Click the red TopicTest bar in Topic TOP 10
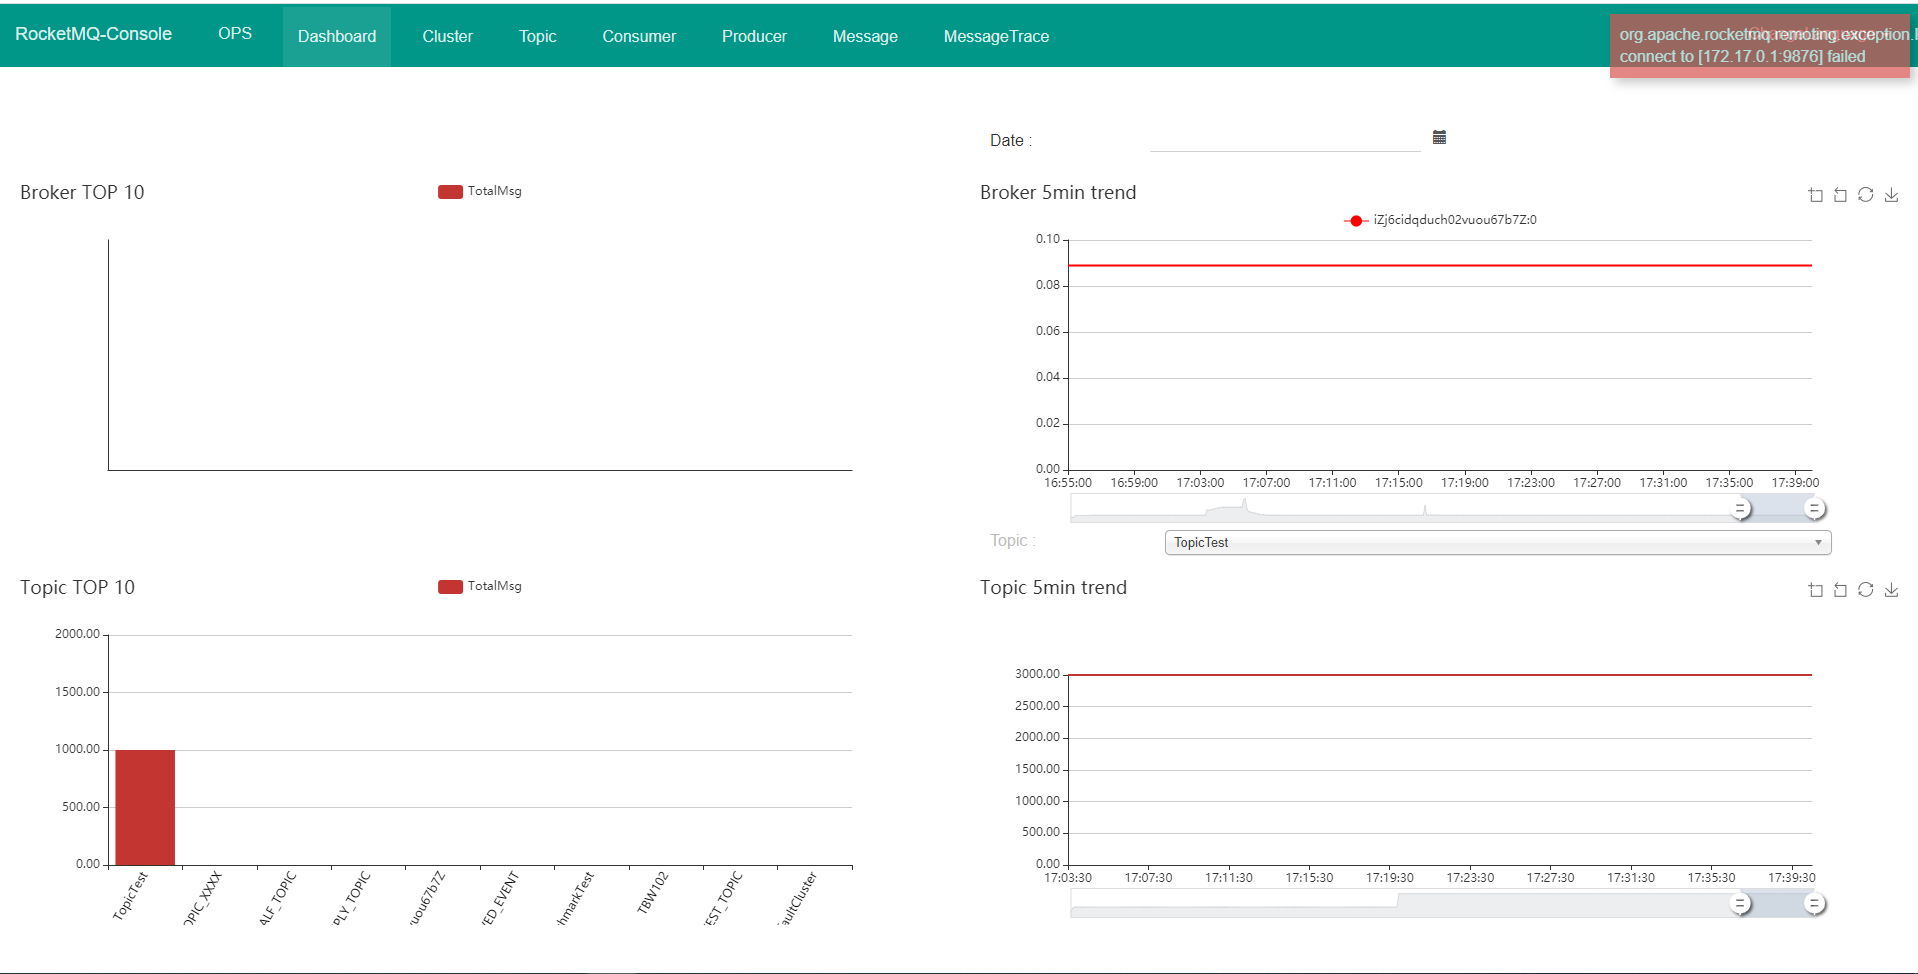 click(x=145, y=807)
